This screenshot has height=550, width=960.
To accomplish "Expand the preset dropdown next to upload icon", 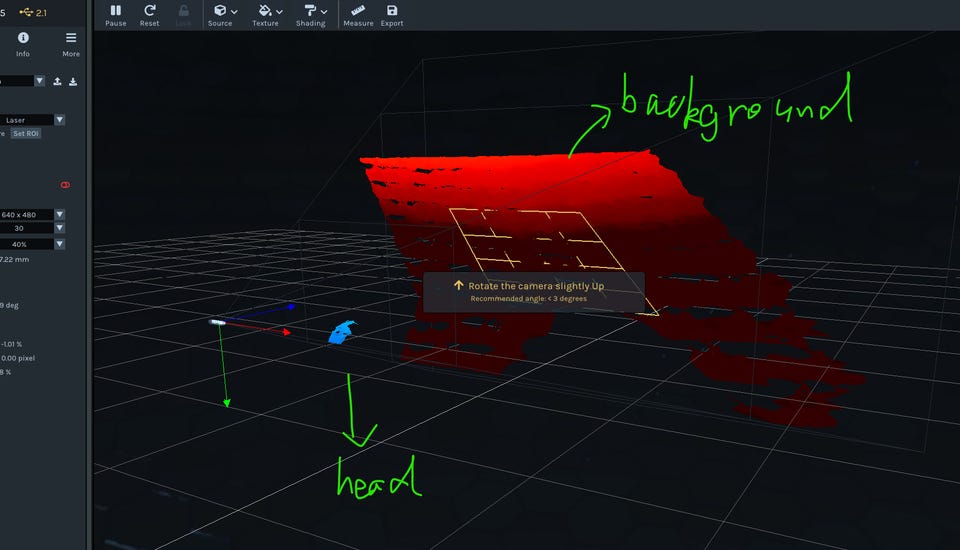I will [x=40, y=81].
